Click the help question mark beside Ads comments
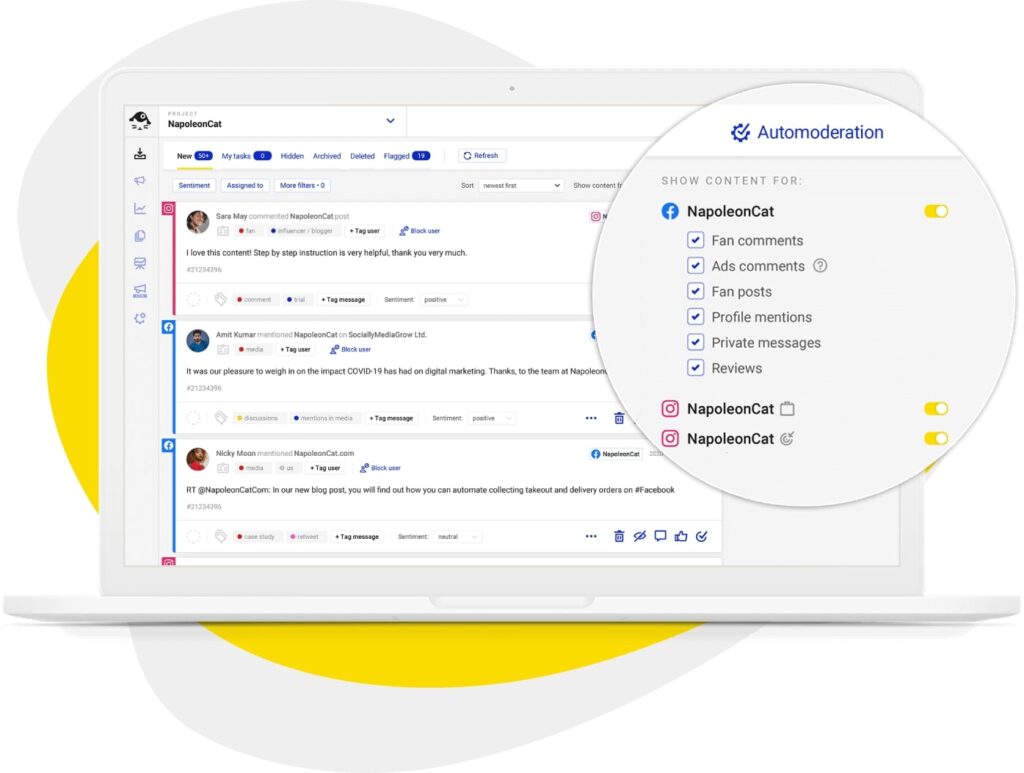 pyautogui.click(x=820, y=266)
